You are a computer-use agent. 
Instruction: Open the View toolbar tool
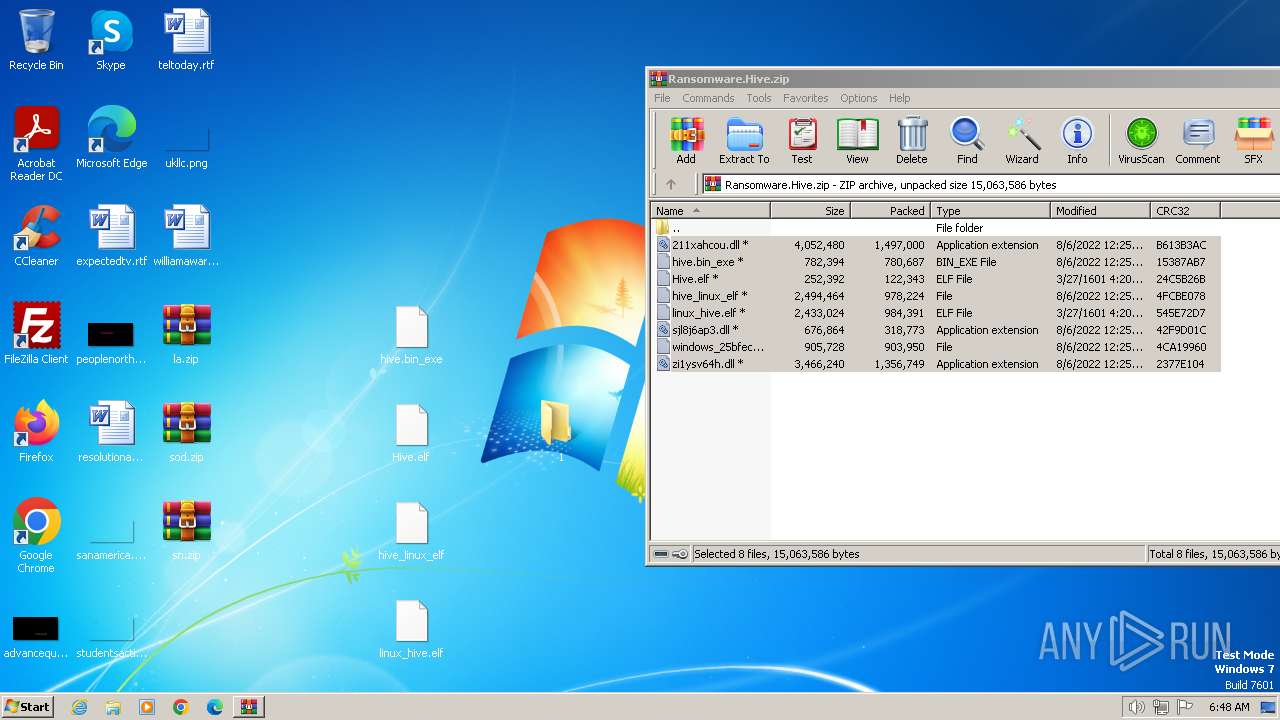[857, 140]
